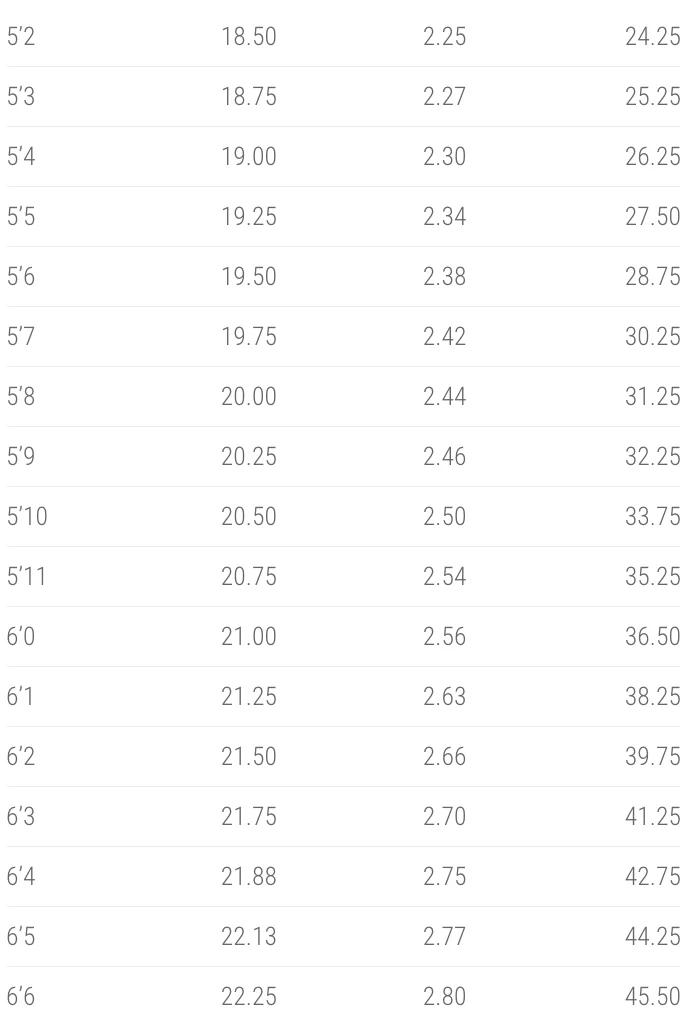
Task: Click the 20.75 value for 5'11
Action: (x=249, y=576)
